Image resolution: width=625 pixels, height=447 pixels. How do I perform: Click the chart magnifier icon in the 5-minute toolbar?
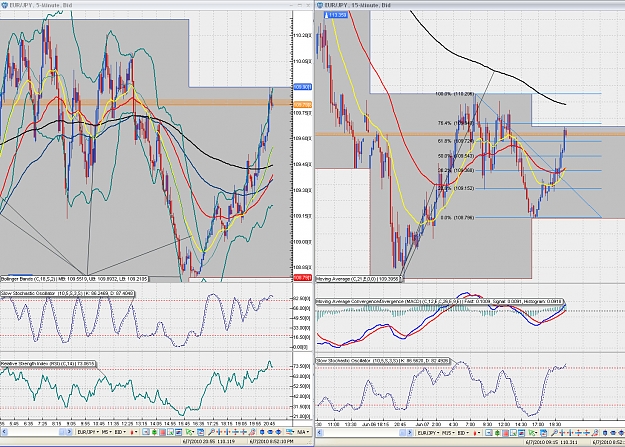(x=170, y=432)
